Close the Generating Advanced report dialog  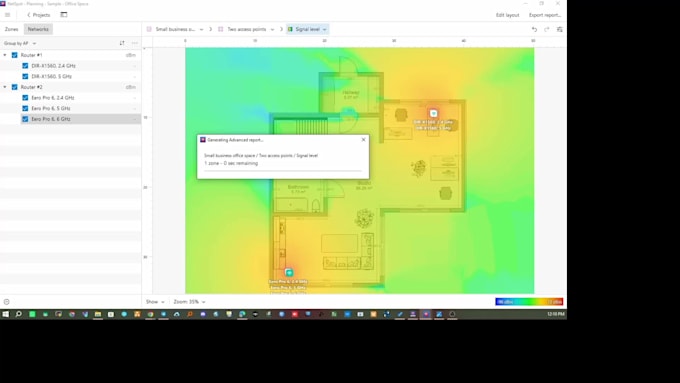pyautogui.click(x=363, y=140)
